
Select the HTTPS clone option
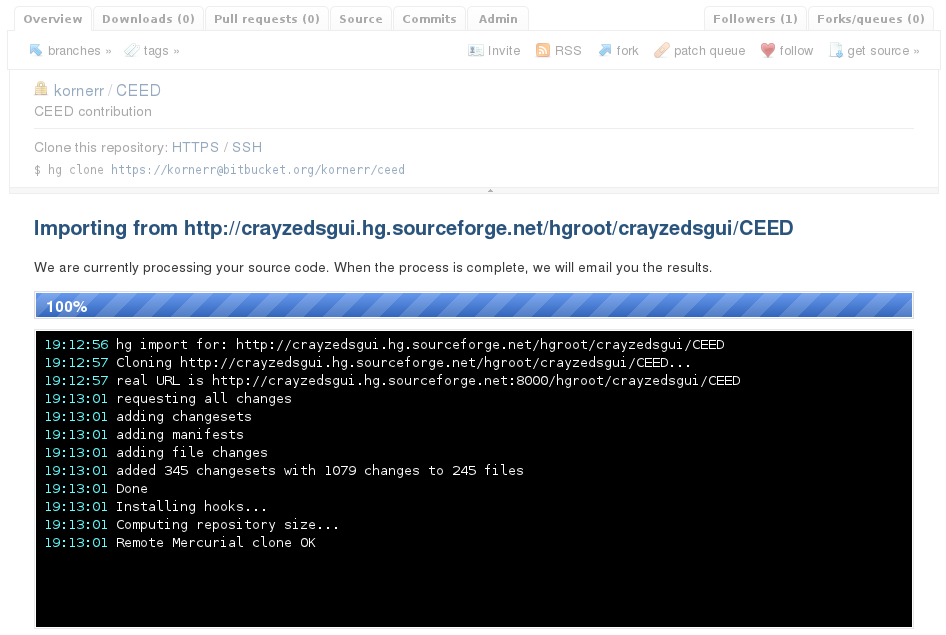(x=195, y=147)
